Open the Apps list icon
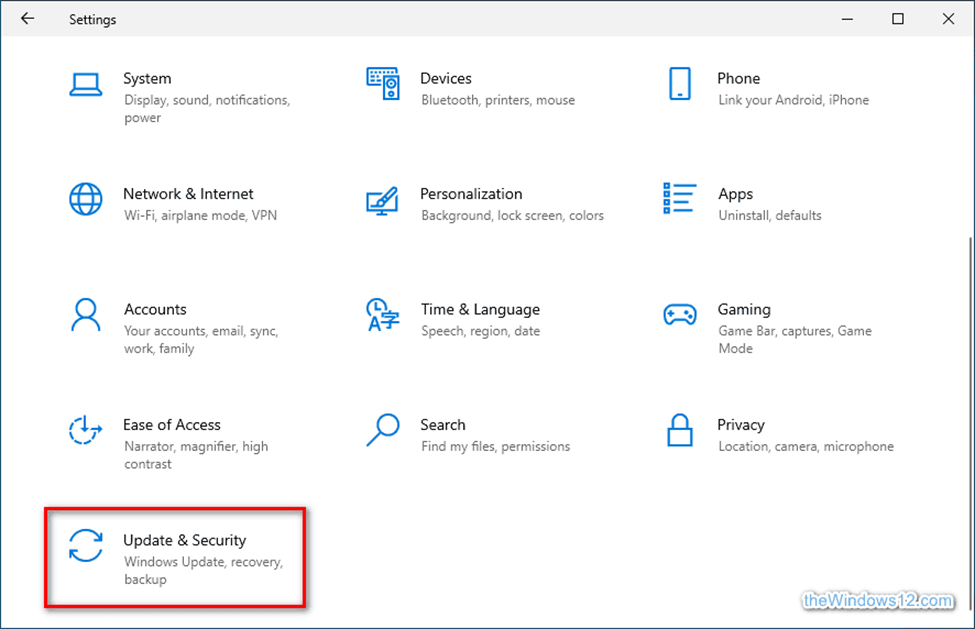The height and width of the screenshot is (629, 975). point(680,198)
